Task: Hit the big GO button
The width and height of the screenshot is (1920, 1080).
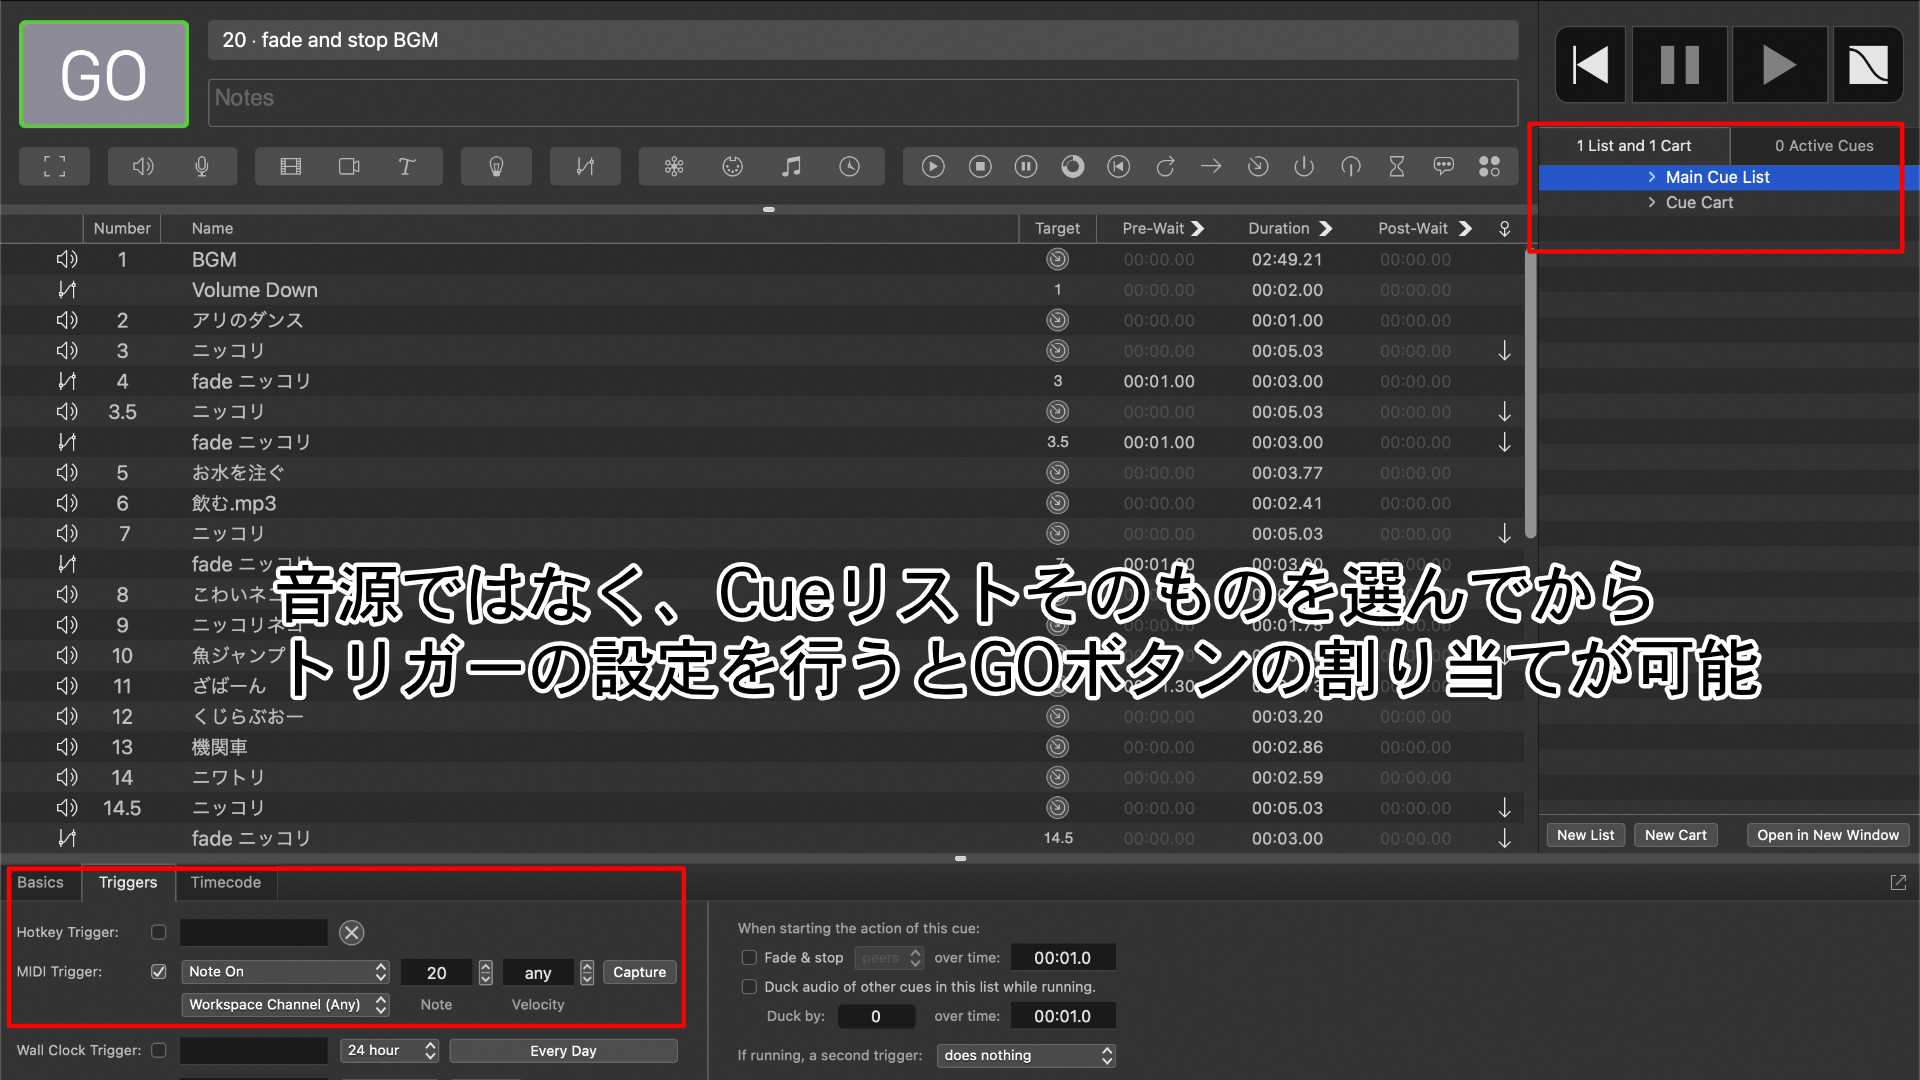Action: [x=104, y=75]
